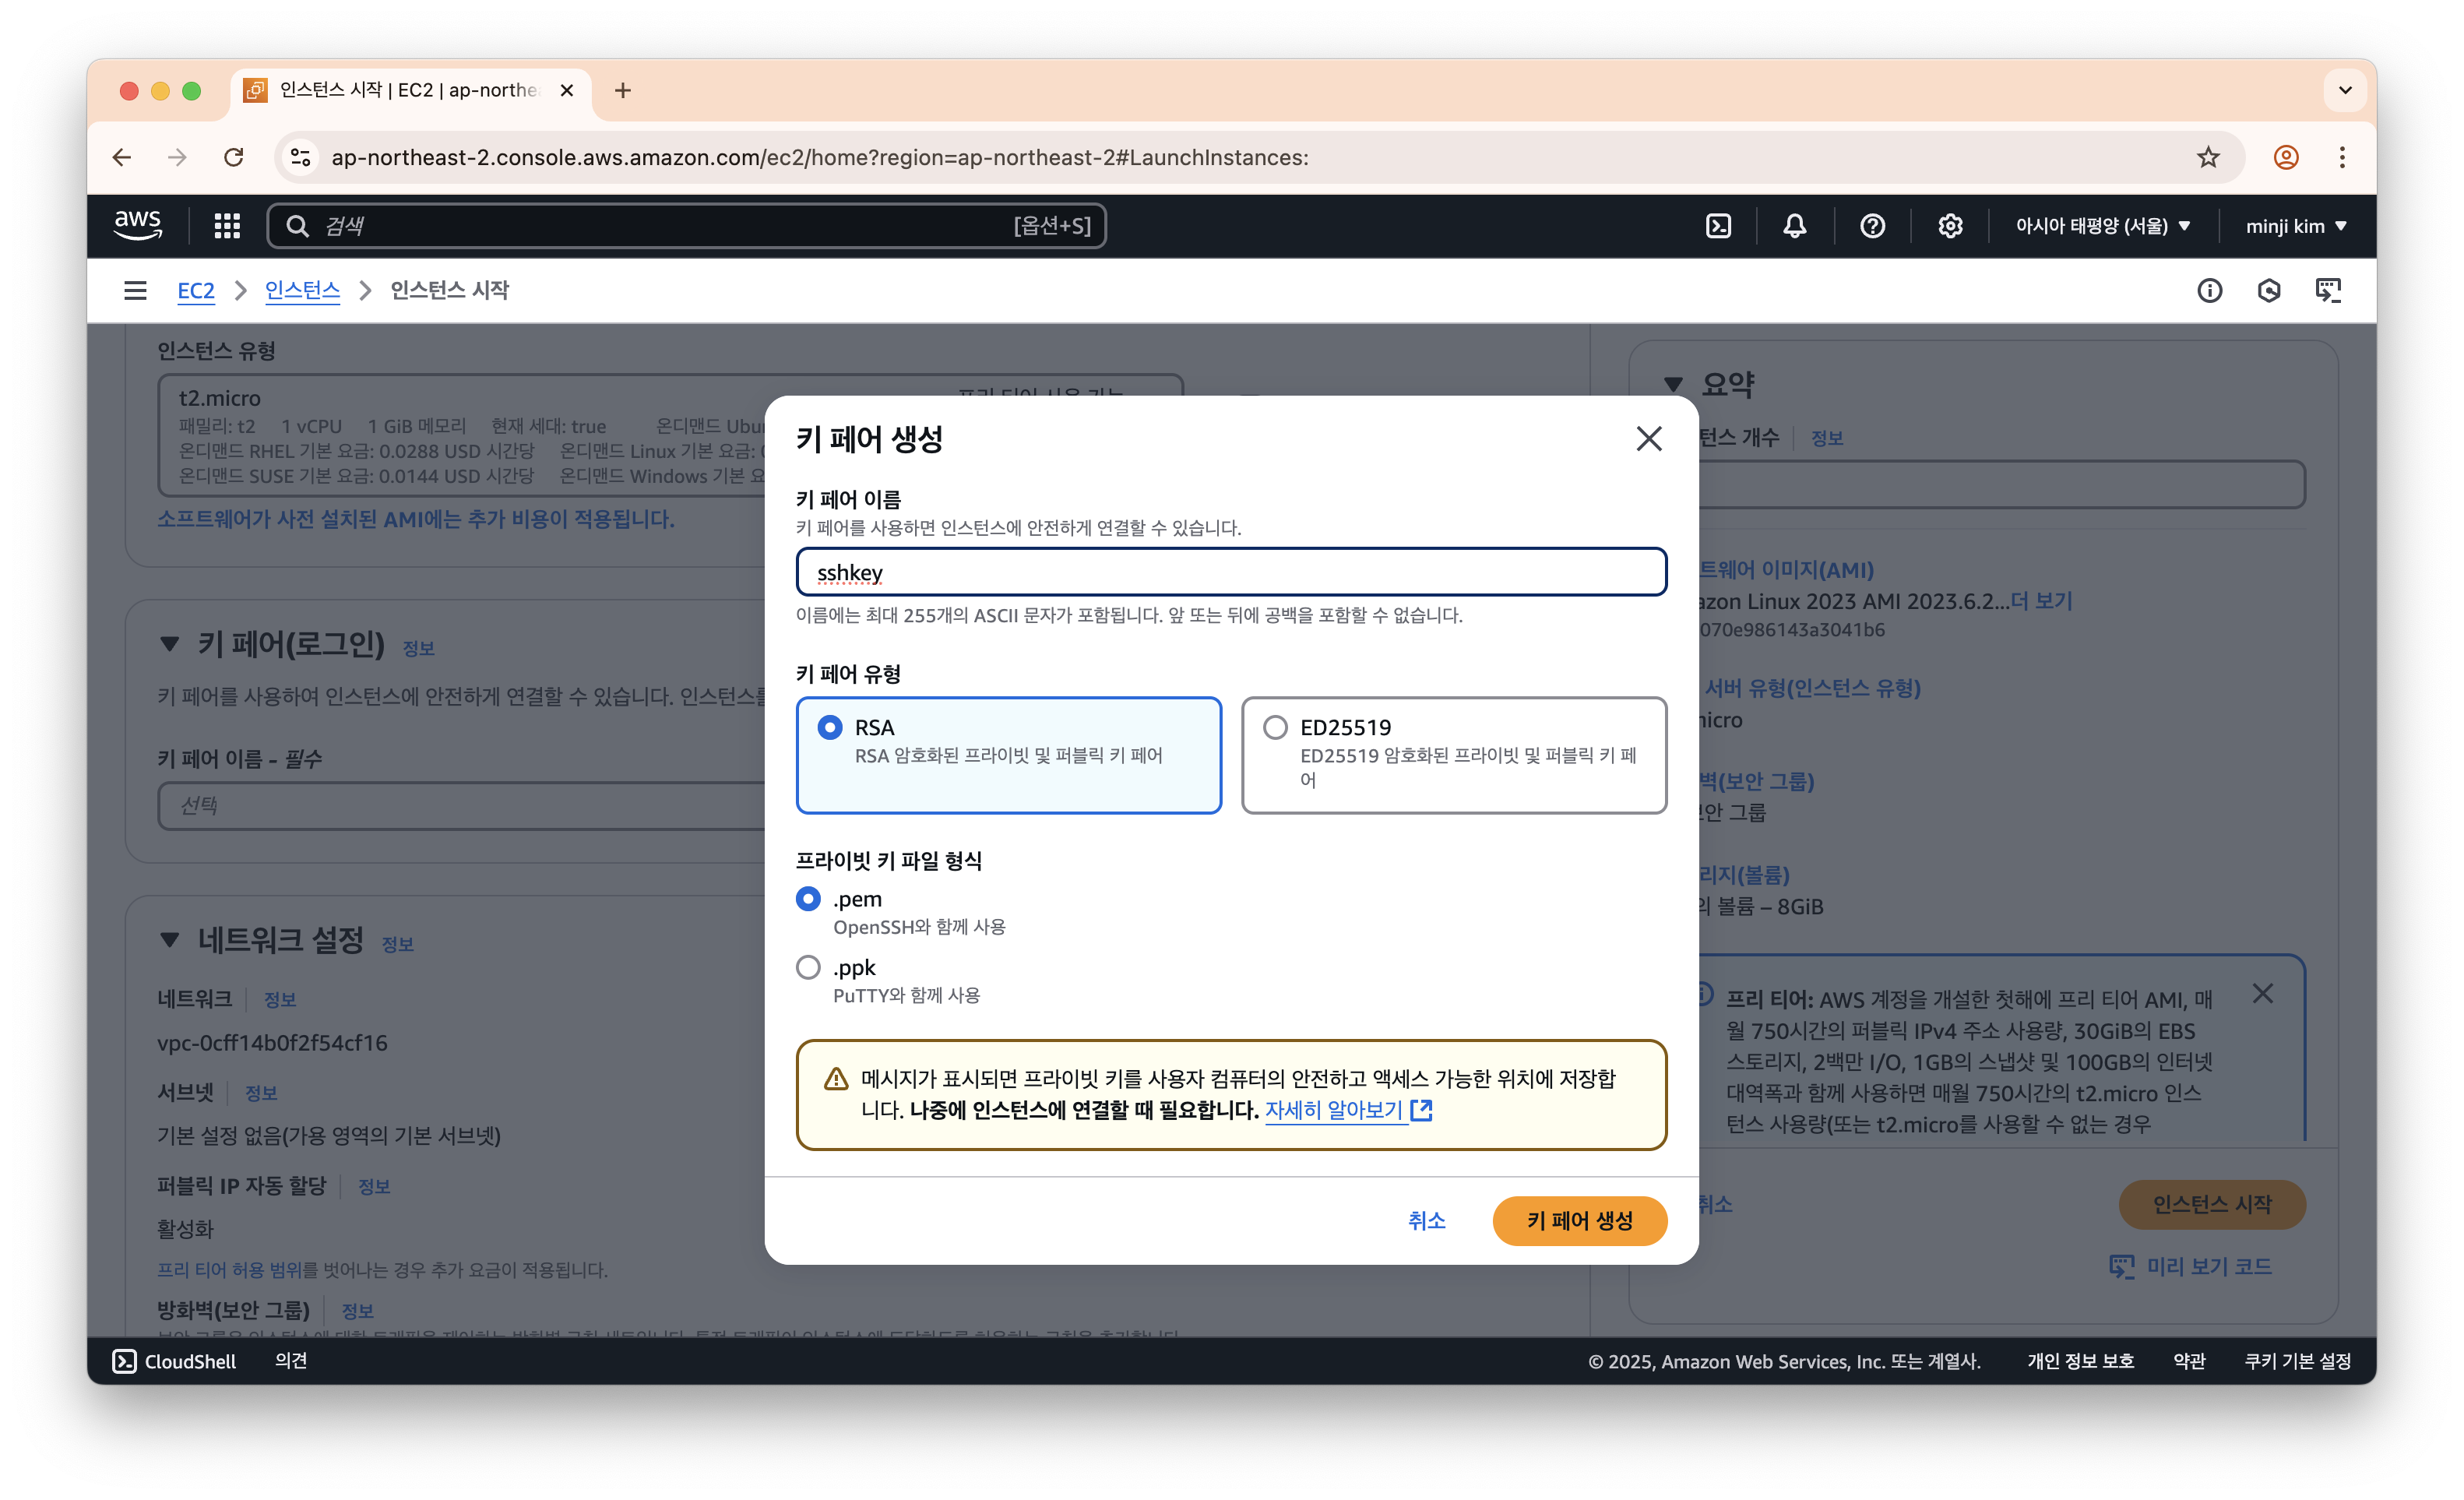
Task: View site information icon in address bar
Action: point(300,157)
